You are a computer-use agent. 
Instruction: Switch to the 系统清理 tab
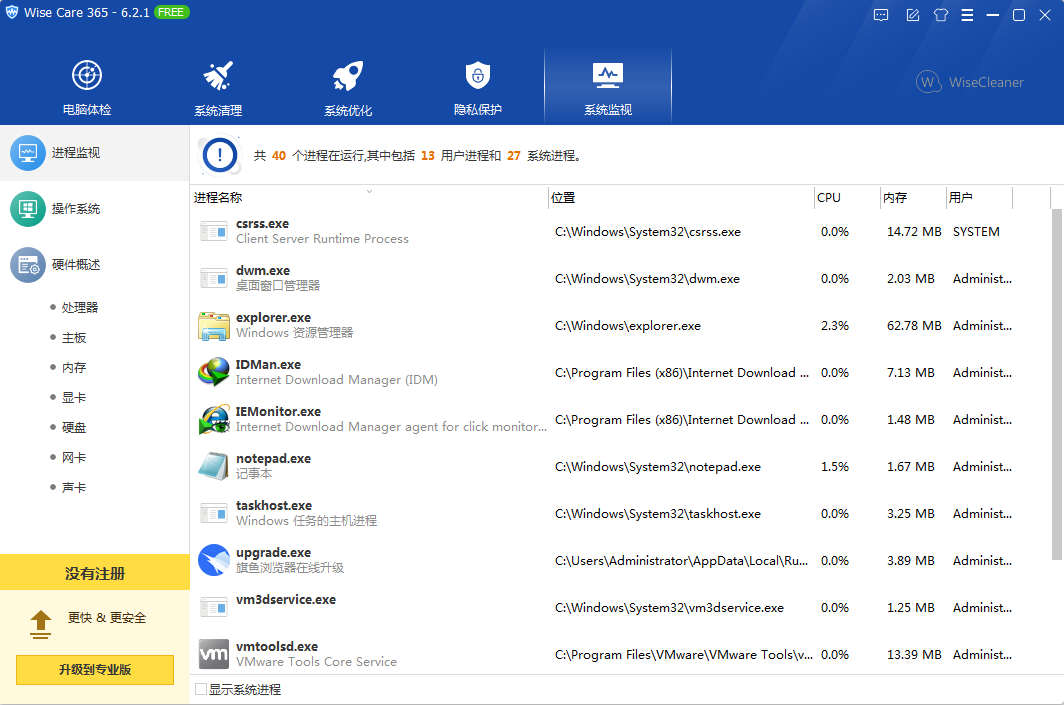coord(217,88)
